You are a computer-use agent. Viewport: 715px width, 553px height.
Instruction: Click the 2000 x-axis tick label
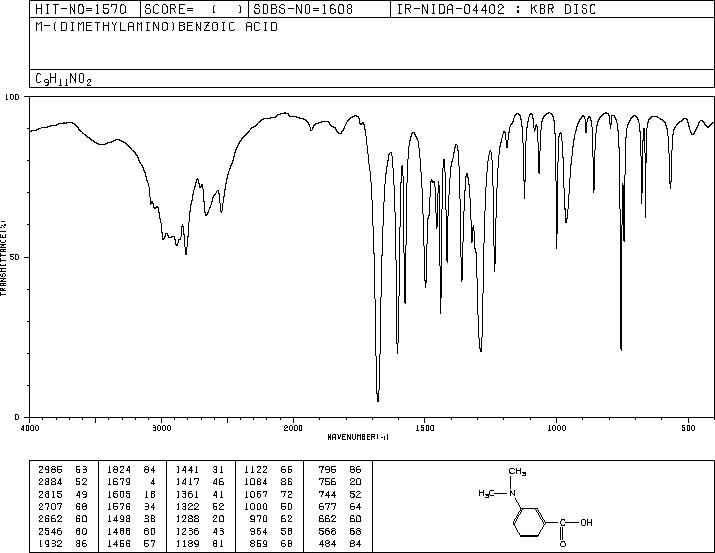(x=293, y=428)
